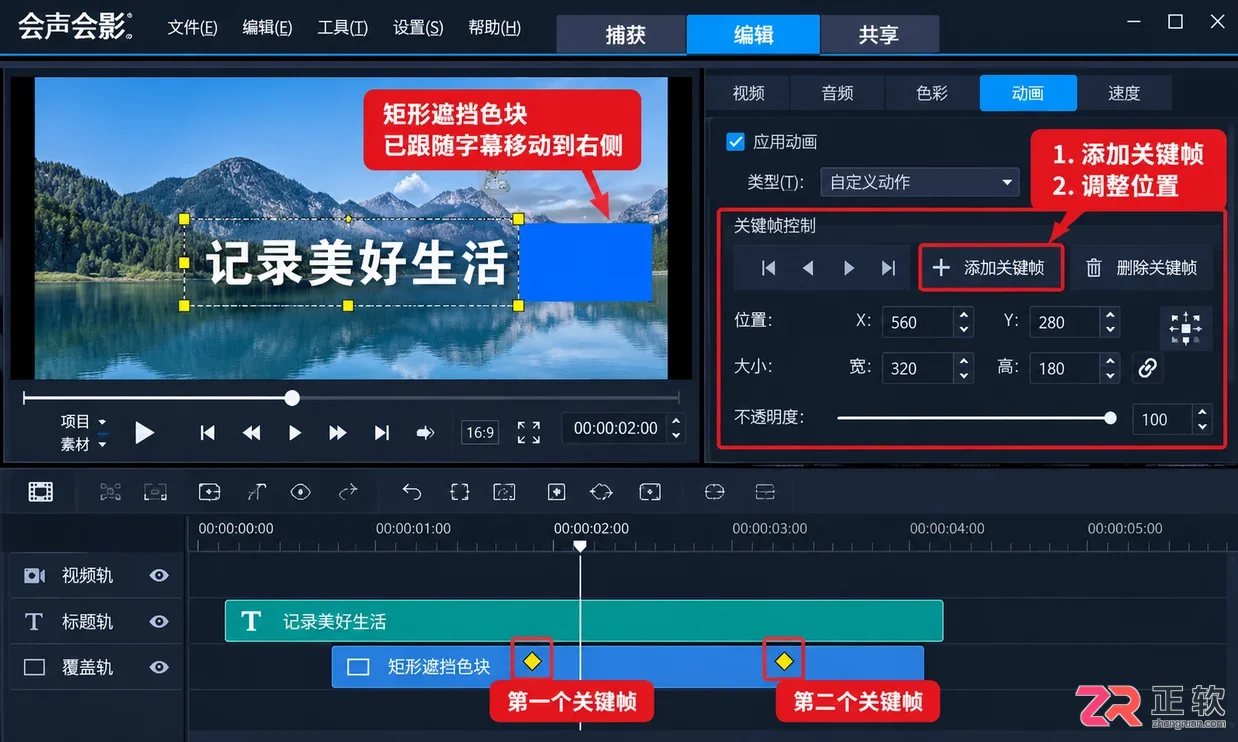Hide the 覆盖轨 track with eye icon
Viewport: 1238px width, 742px height.
click(159, 667)
